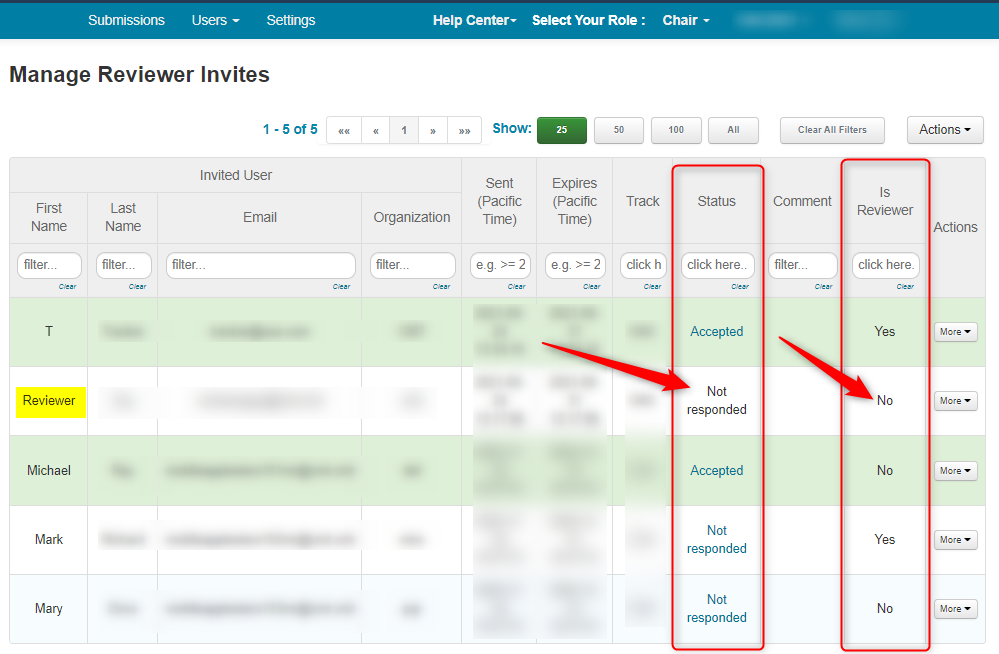Select page 1 in pagination

tap(404, 130)
